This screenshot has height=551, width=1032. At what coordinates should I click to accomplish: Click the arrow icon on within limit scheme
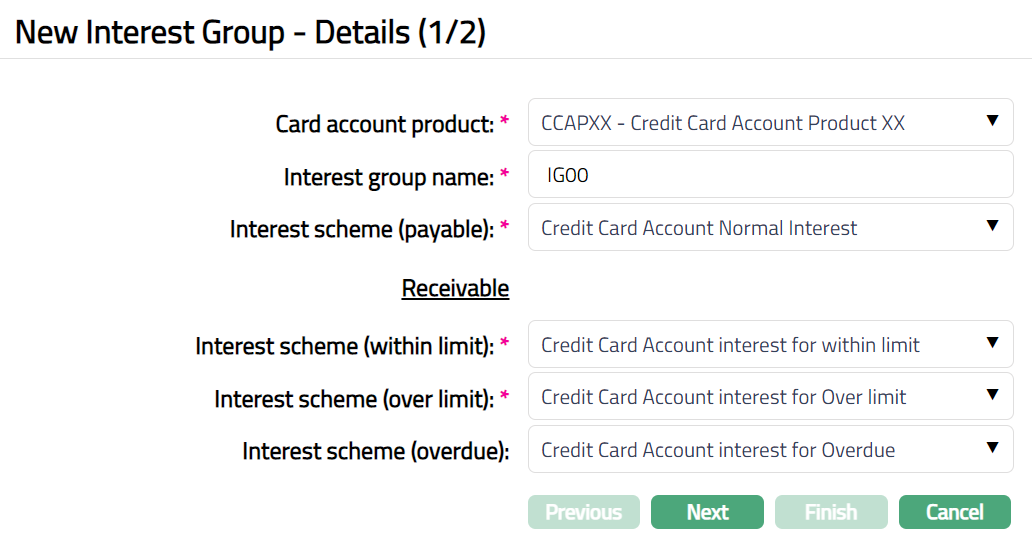992,343
